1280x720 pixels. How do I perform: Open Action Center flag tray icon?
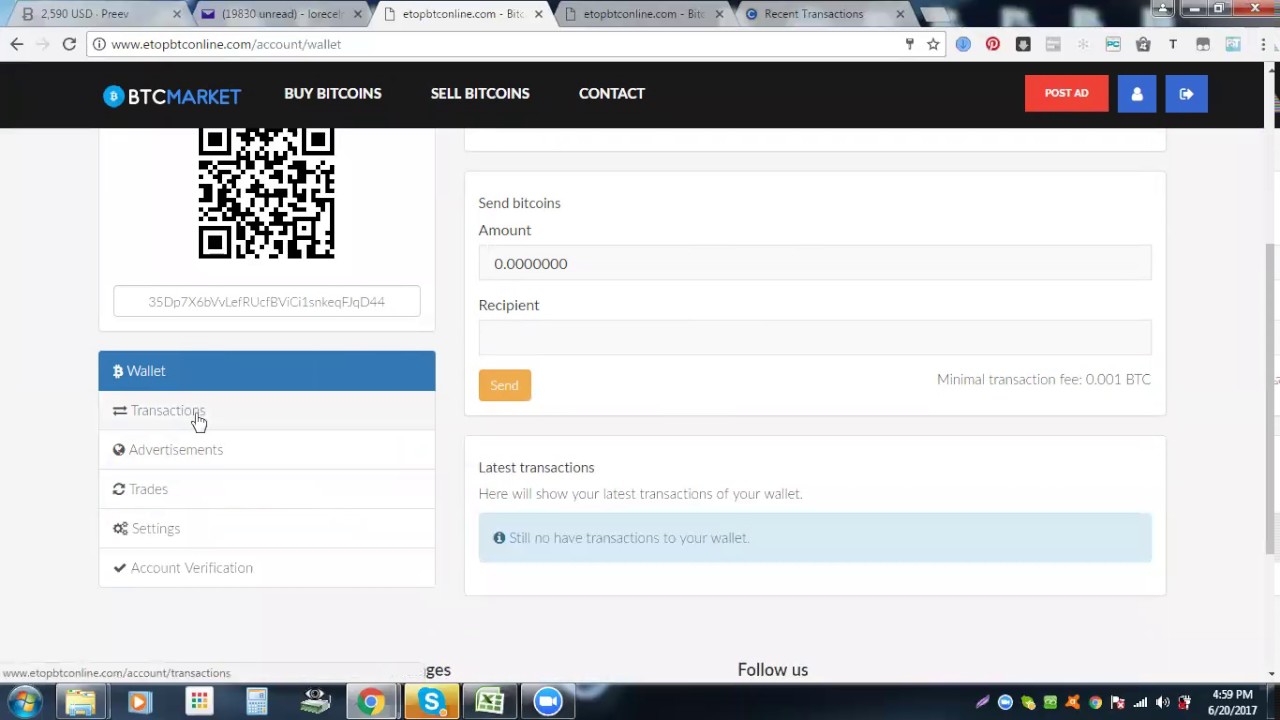click(x=1118, y=703)
